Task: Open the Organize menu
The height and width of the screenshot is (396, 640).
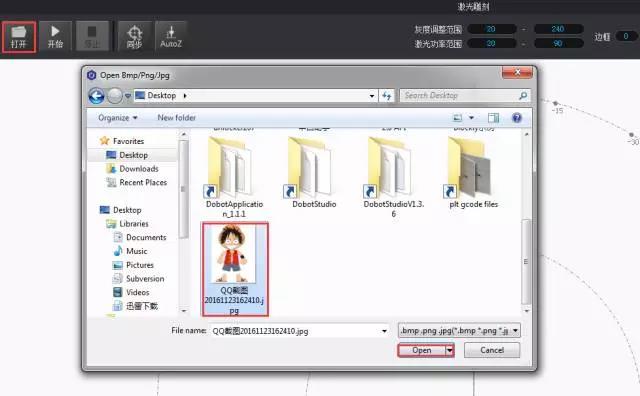Action: pyautogui.click(x=118, y=118)
